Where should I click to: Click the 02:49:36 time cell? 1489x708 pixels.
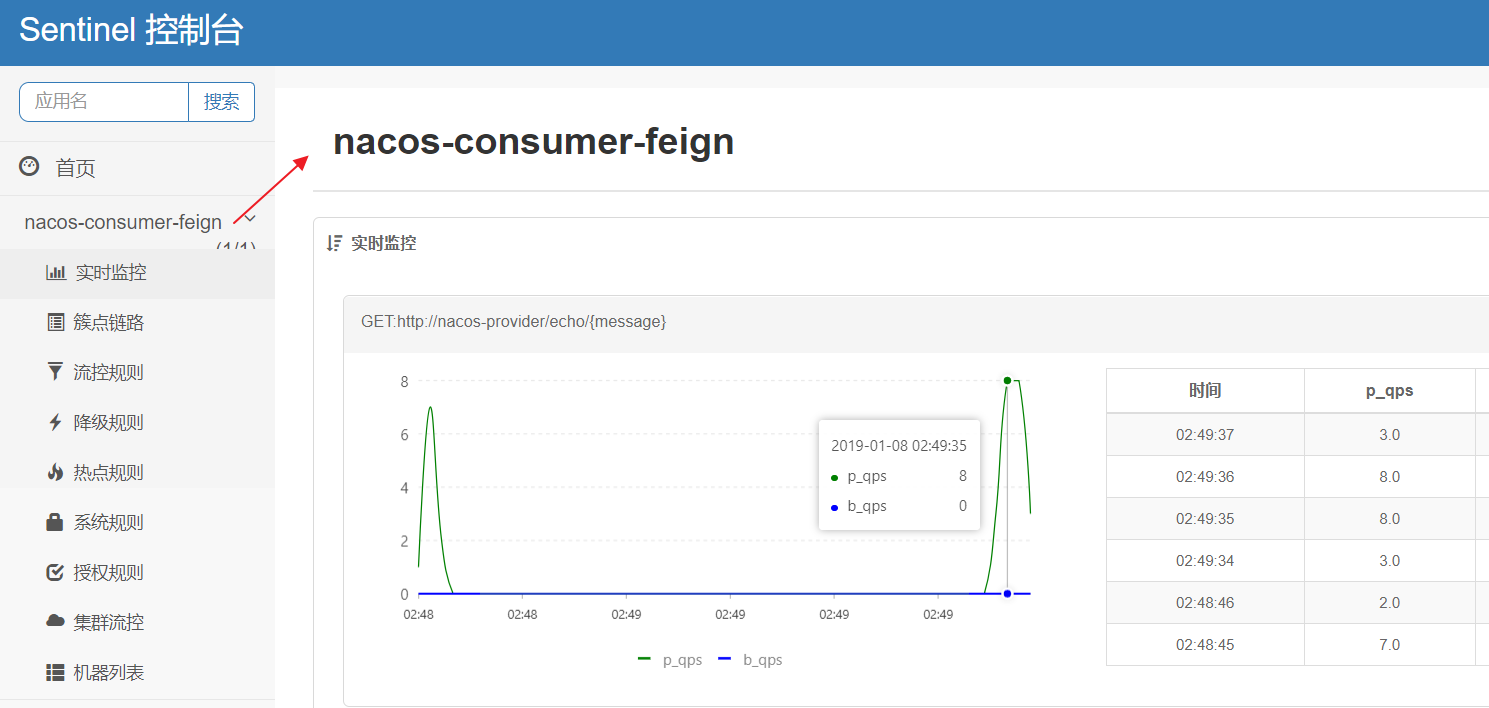(1205, 476)
